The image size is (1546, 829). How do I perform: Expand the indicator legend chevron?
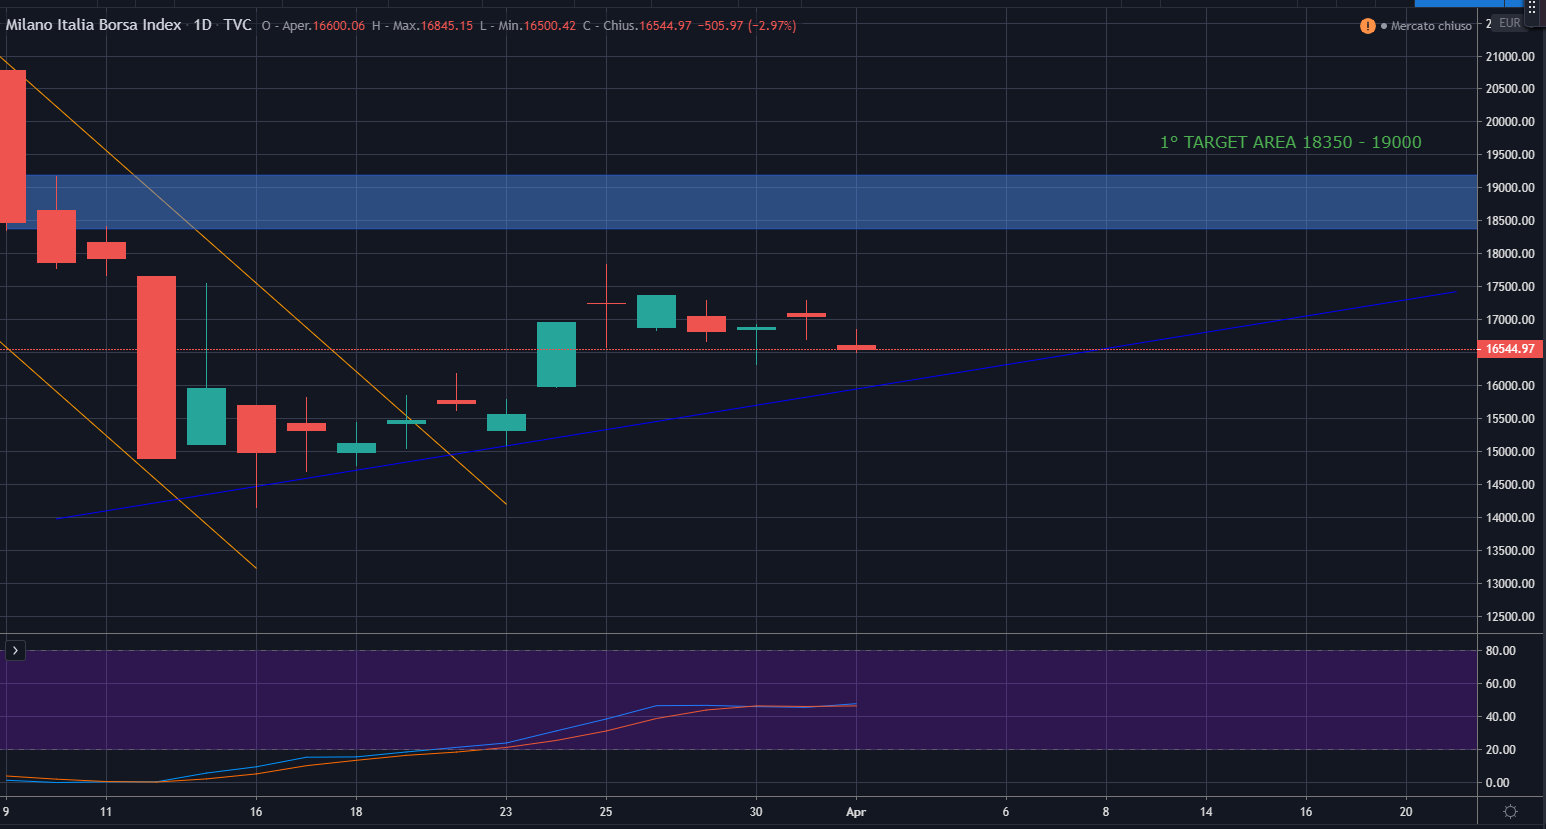15,651
